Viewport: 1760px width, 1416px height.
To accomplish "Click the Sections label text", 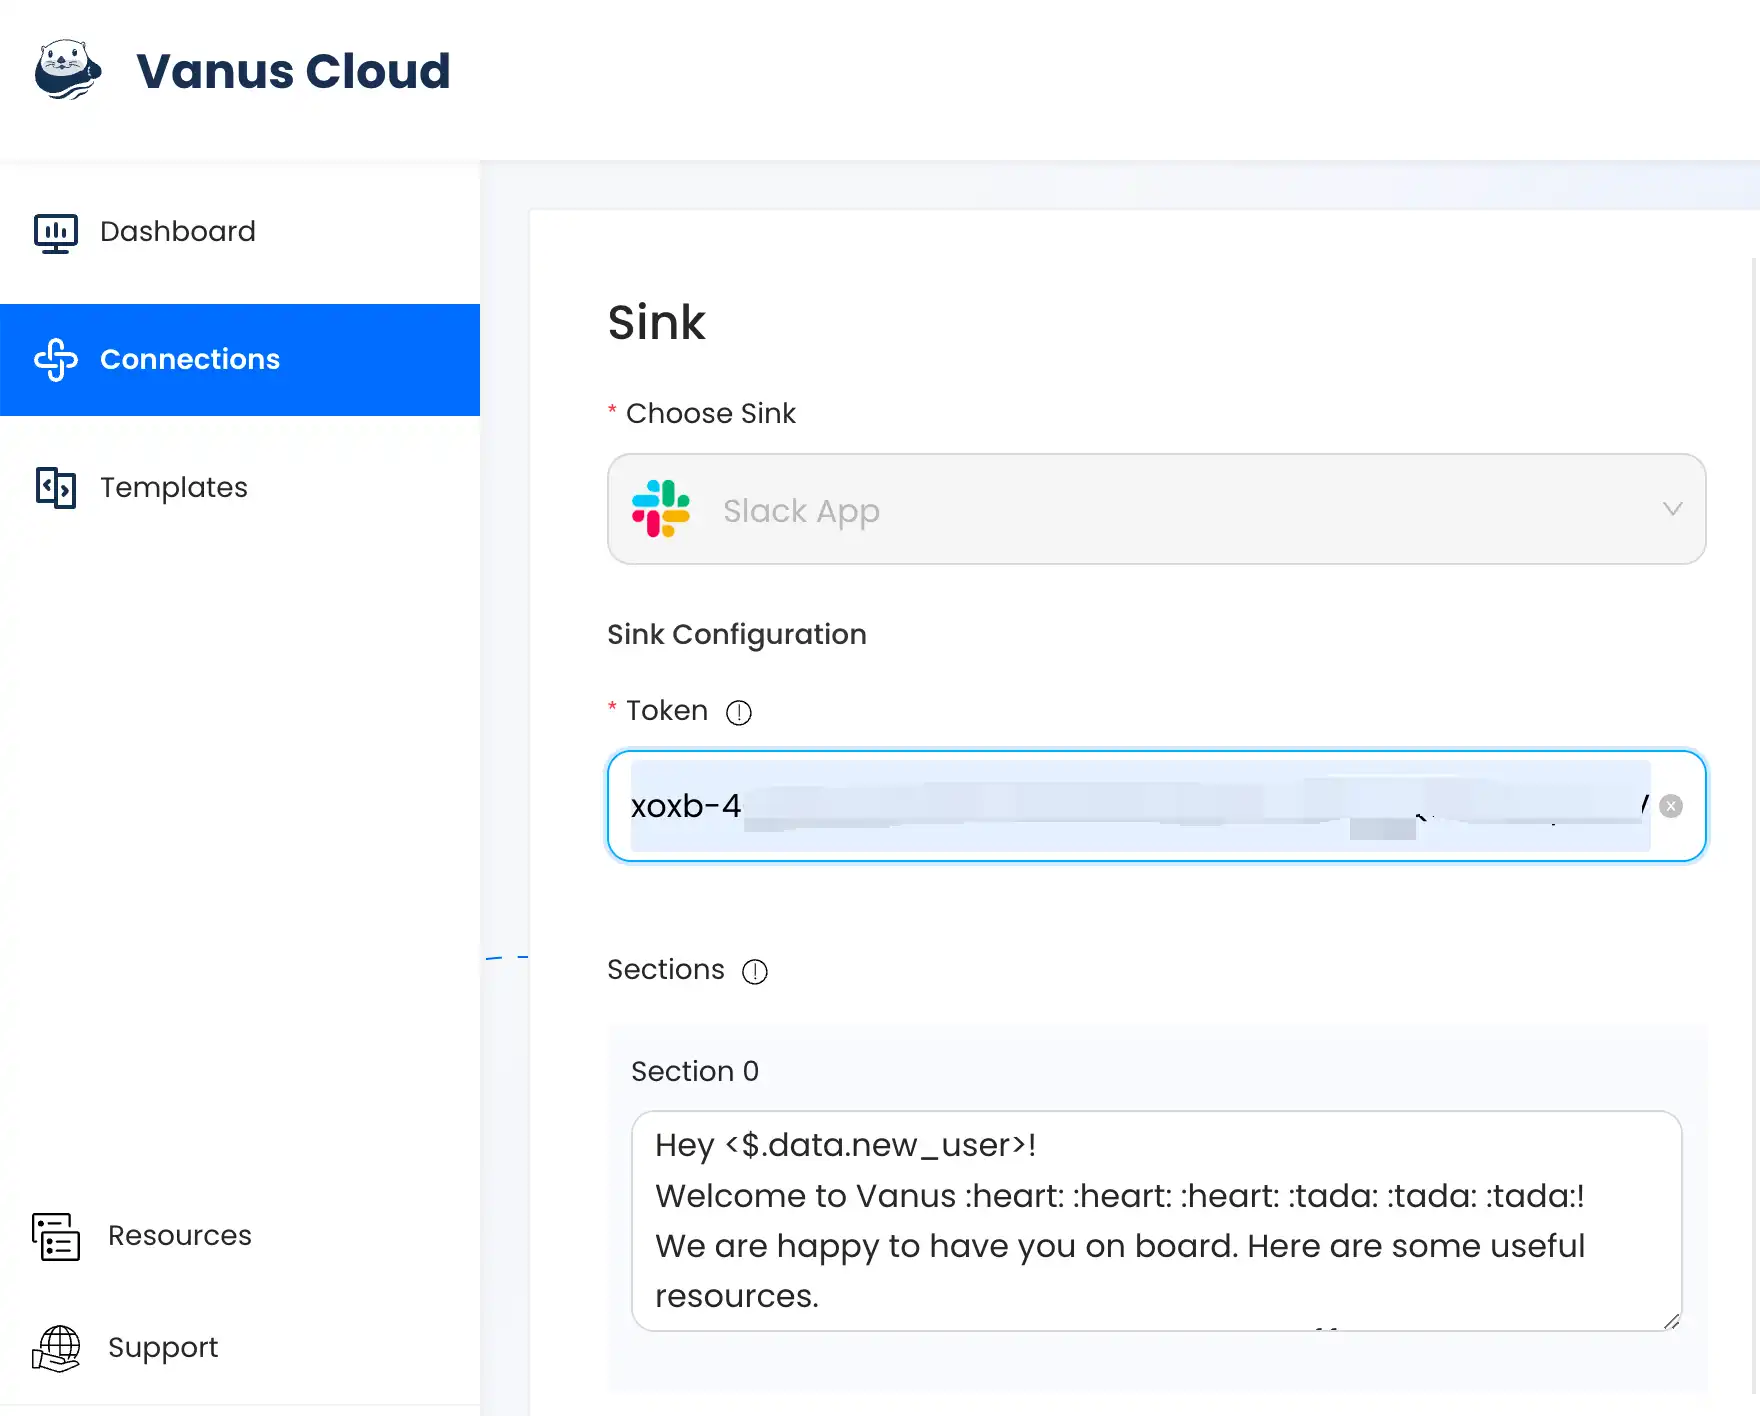I will click(666, 970).
